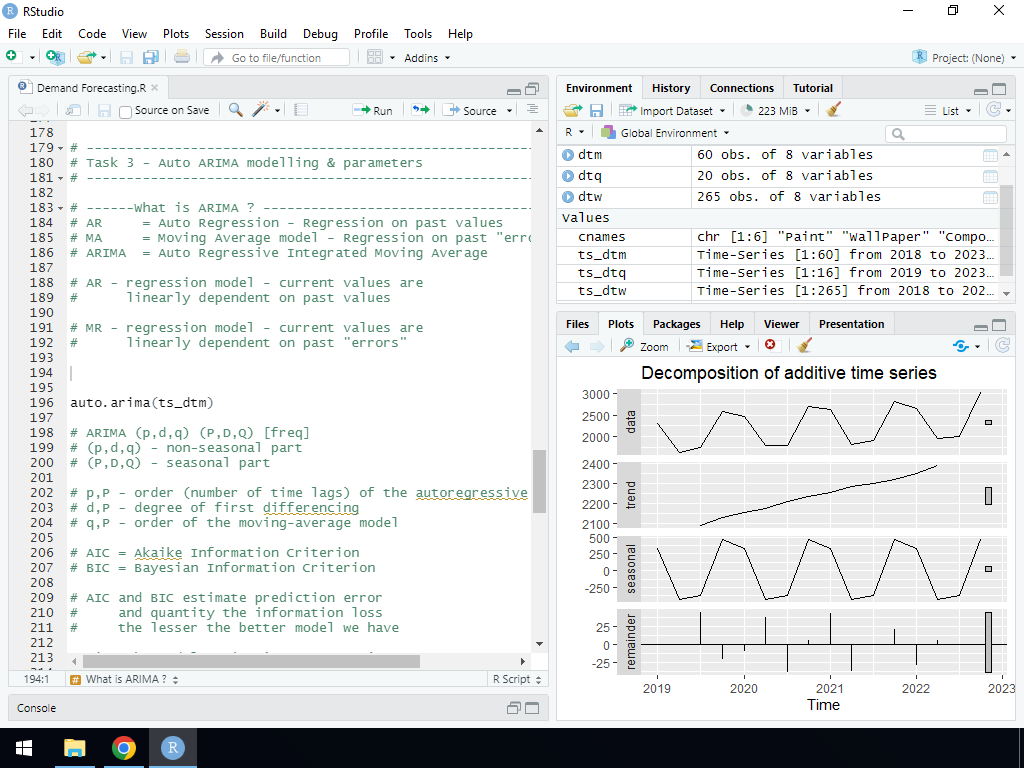The image size is (1024, 768).
Task: Click the editor vertical scrollbar thumb
Action: 539,480
